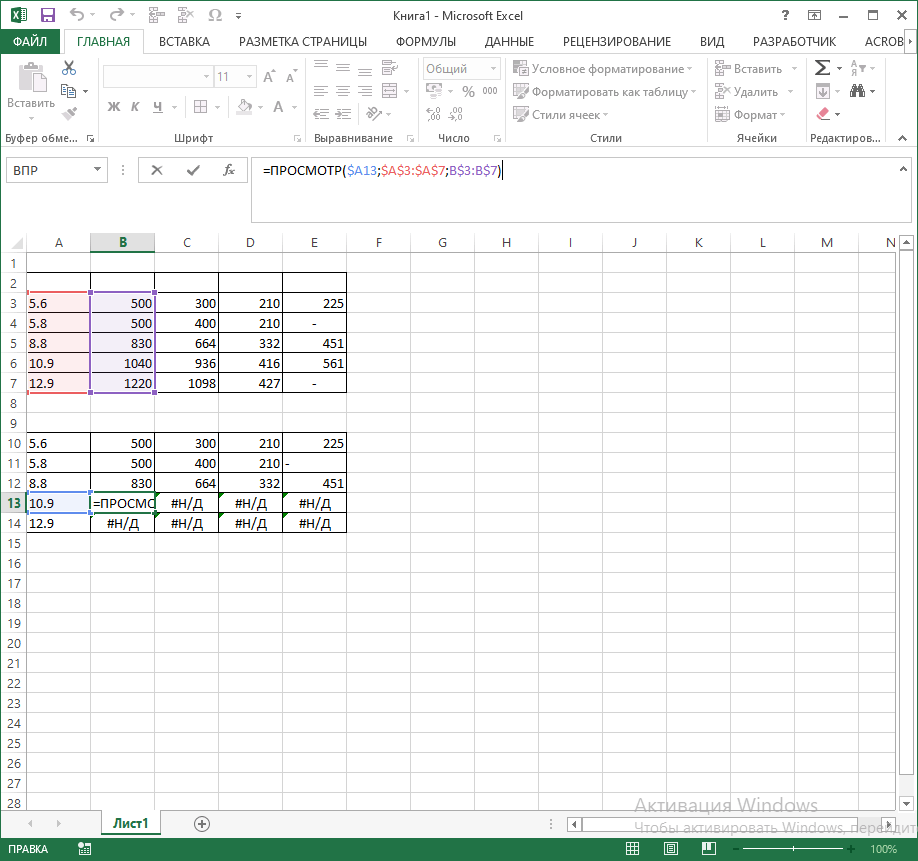Decrease decimal places
Image resolution: width=918 pixels, height=861 pixels.
tap(455, 114)
